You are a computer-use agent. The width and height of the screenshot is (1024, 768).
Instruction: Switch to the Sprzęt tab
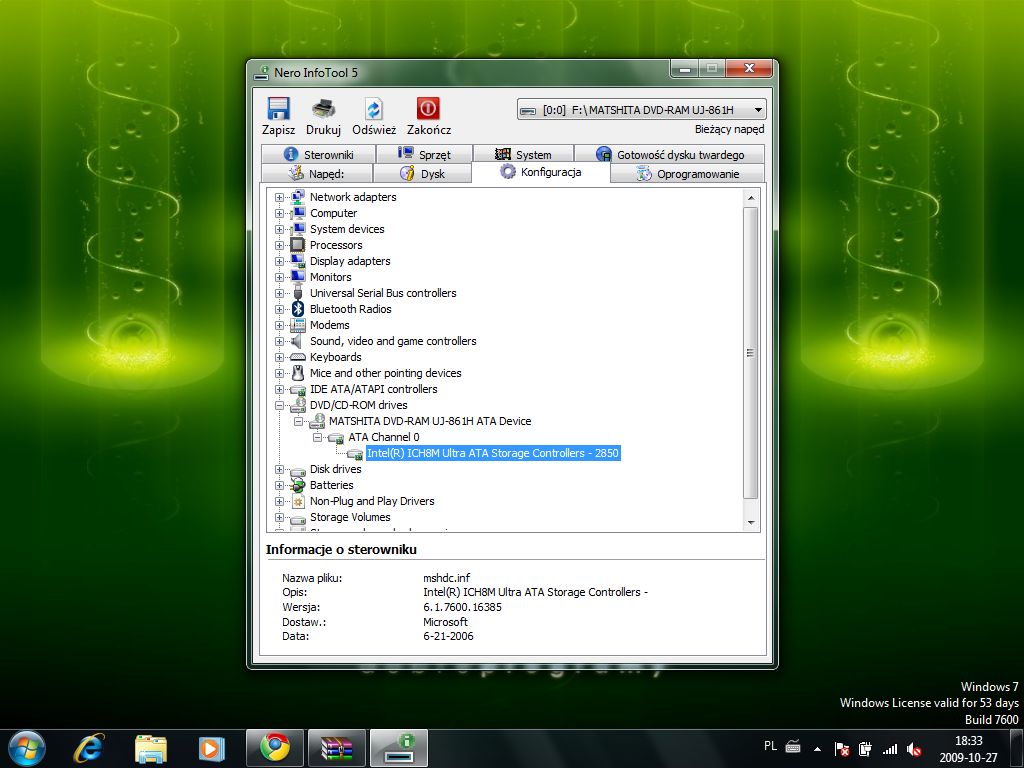[424, 154]
